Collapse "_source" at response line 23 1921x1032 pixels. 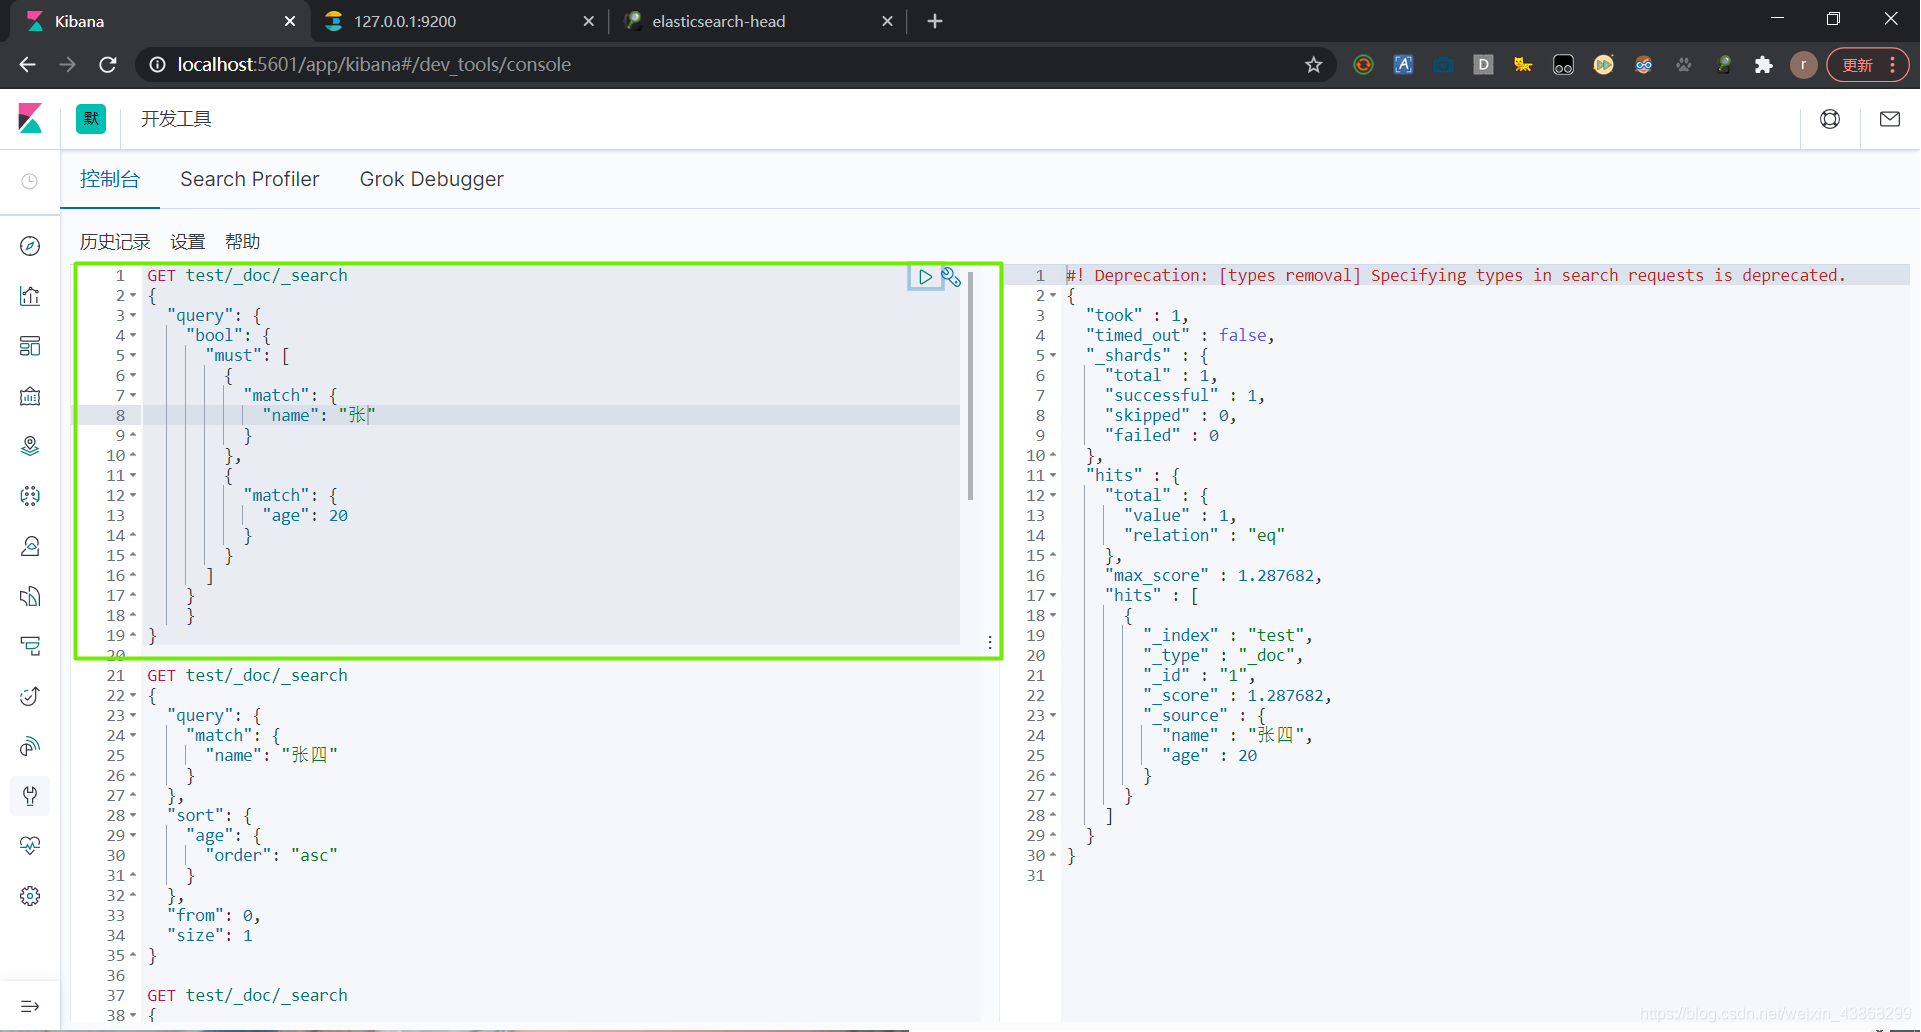[x=1053, y=716]
